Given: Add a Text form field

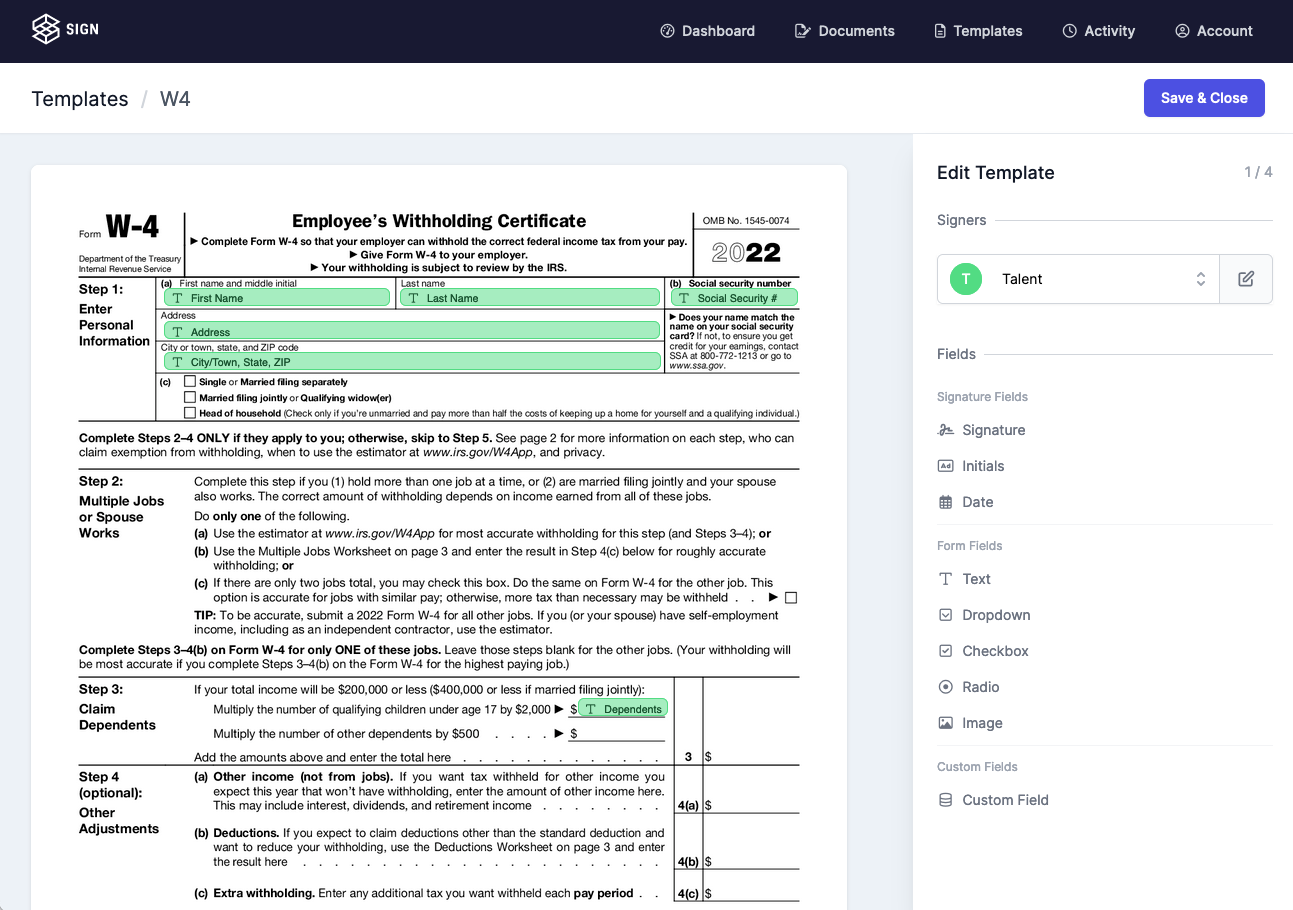Looking at the screenshot, I should point(964,579).
